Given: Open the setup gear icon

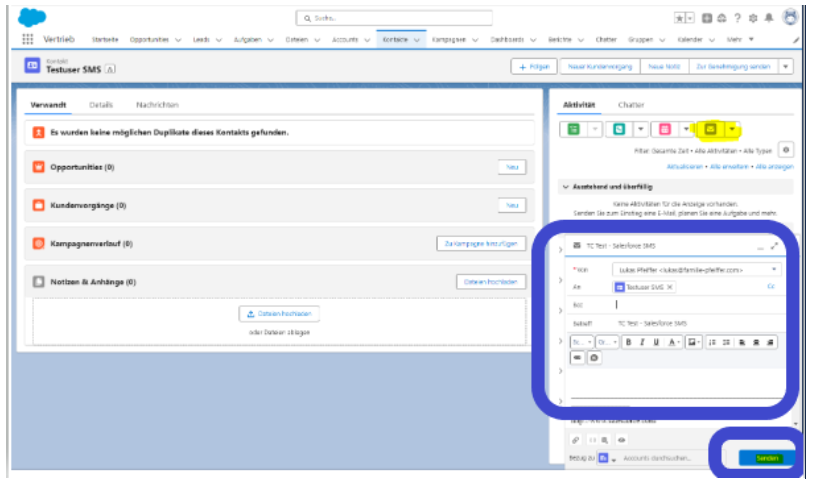Looking at the screenshot, I should pos(752,18).
